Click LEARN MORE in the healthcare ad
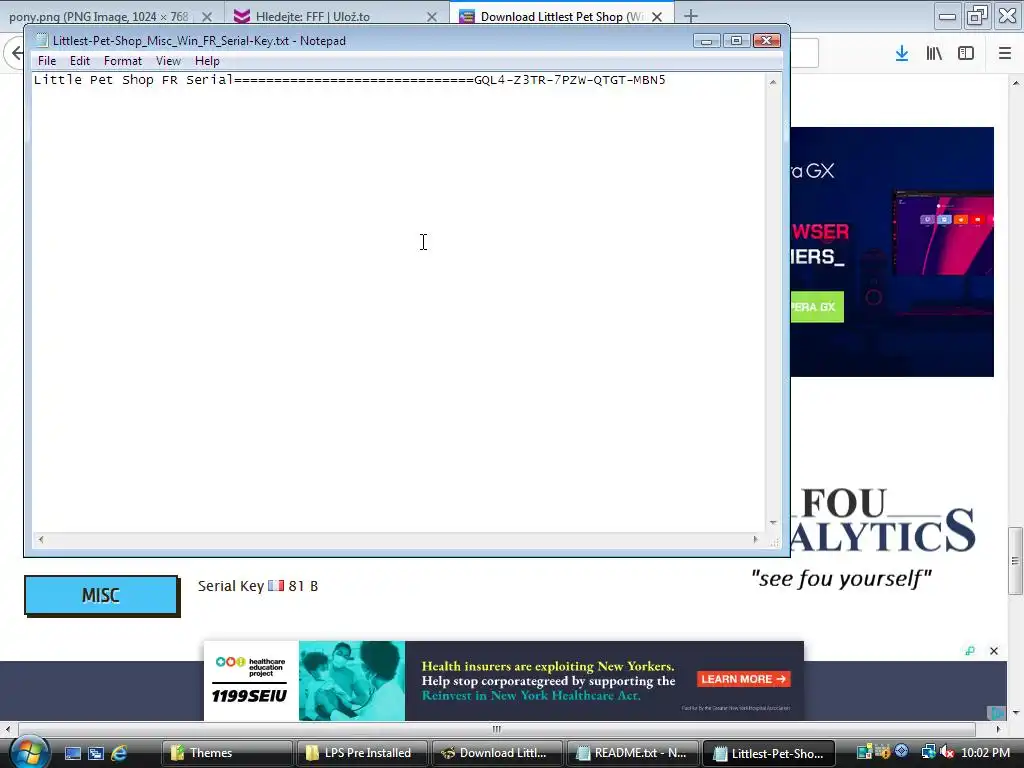Viewport: 1024px width, 768px height. (x=744, y=679)
